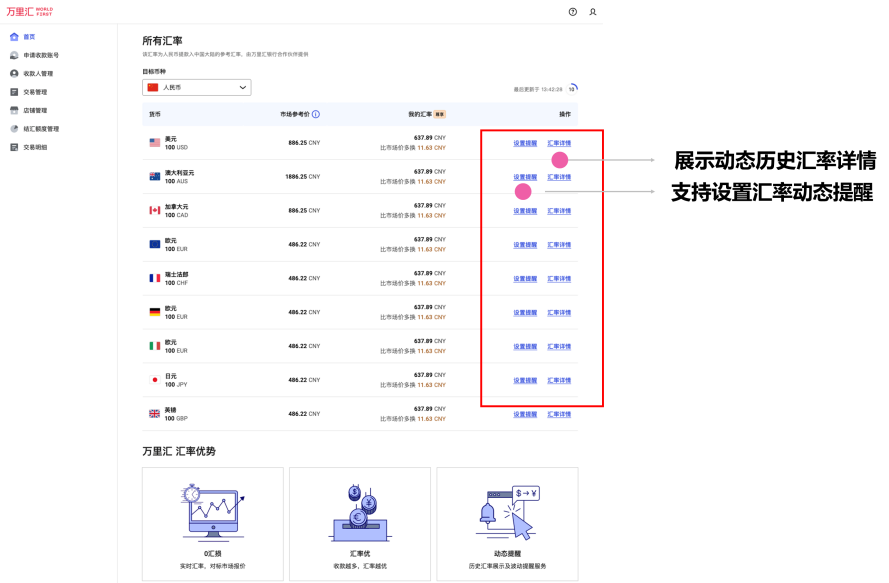Click the Italian flag icon
This screenshot has height=583, width=889.
pos(155,346)
